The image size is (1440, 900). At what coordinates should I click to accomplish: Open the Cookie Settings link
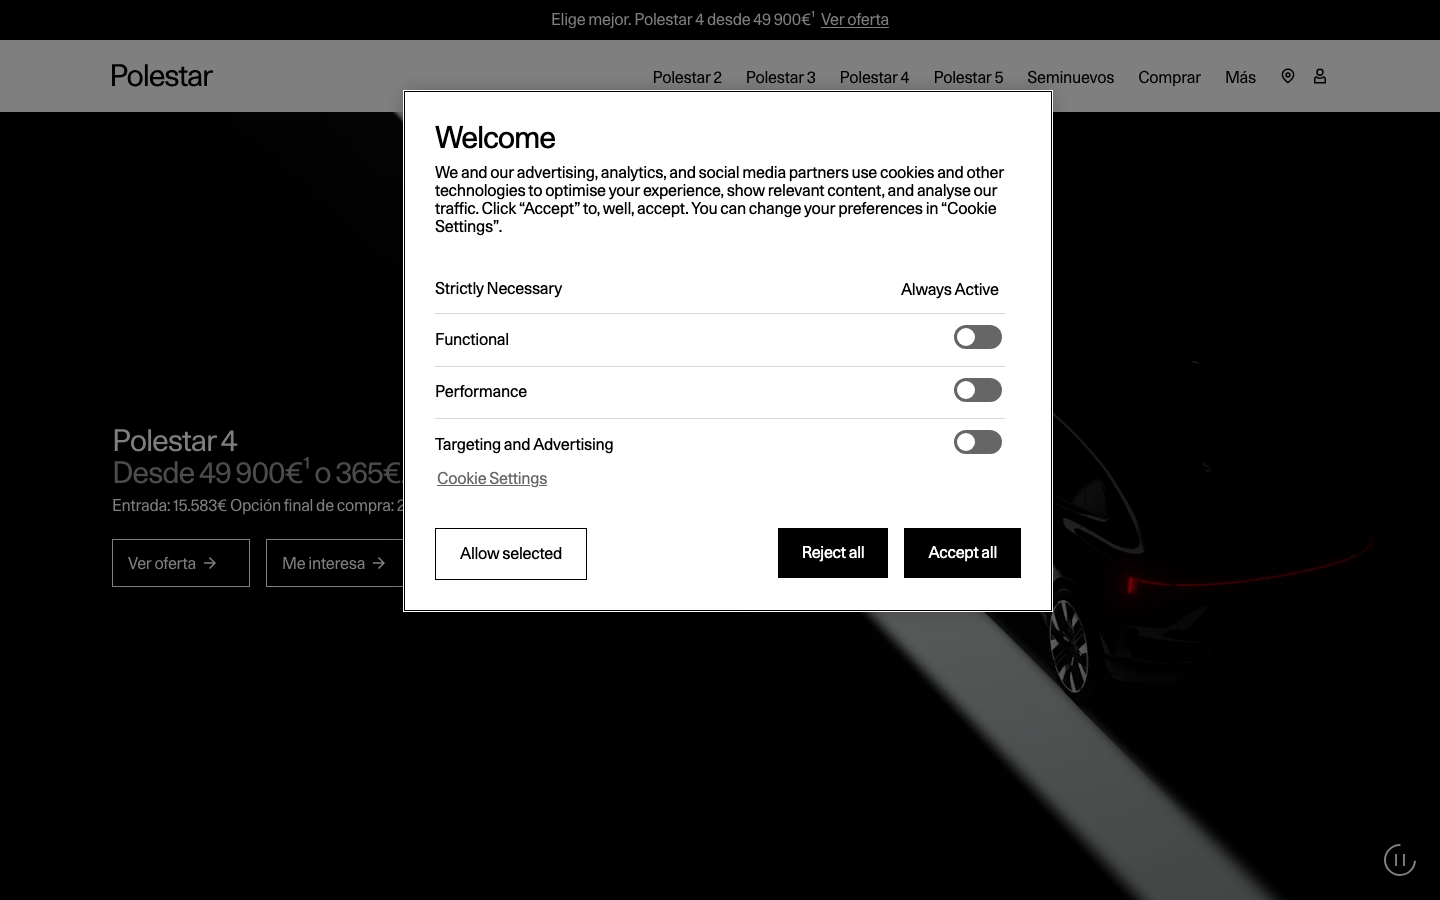(x=492, y=478)
